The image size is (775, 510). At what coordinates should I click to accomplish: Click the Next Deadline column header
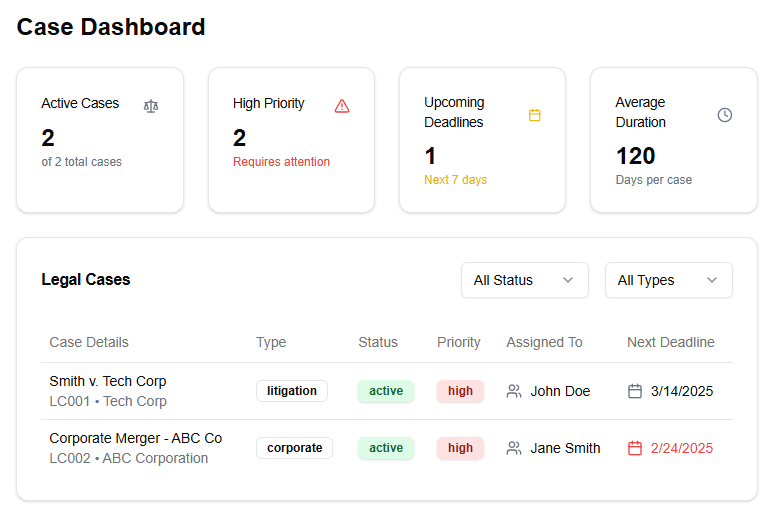(670, 342)
